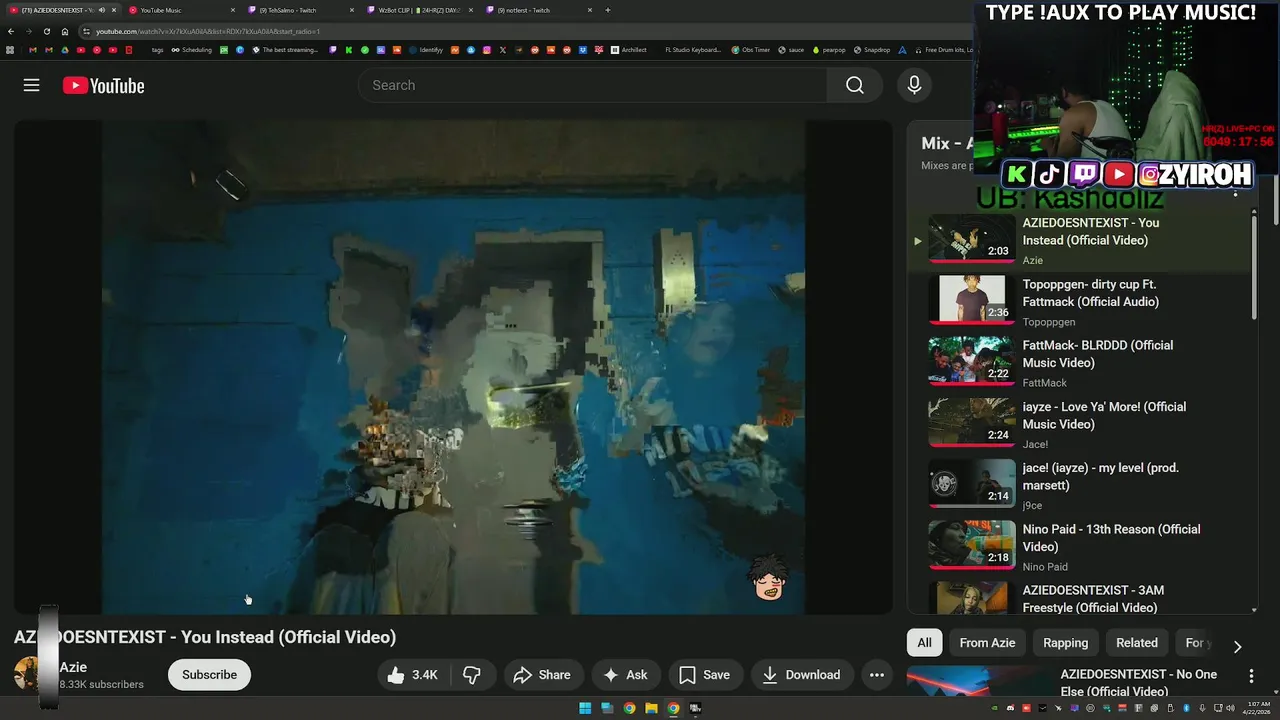
Task: View site information icon in address bar
Action: tap(86, 31)
